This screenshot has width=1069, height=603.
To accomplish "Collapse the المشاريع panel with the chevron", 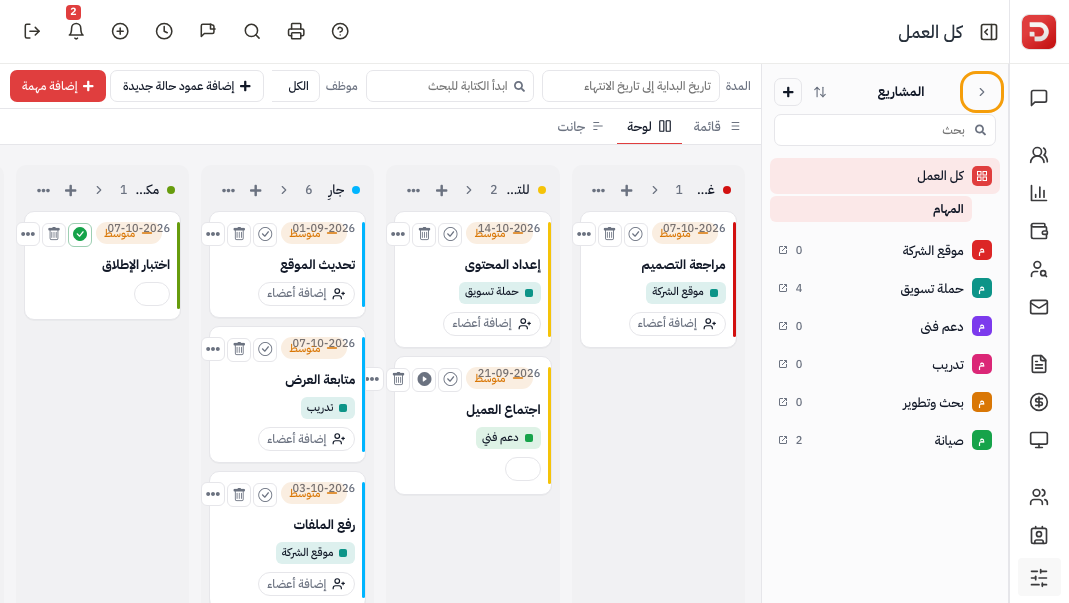I will click(x=982, y=91).
